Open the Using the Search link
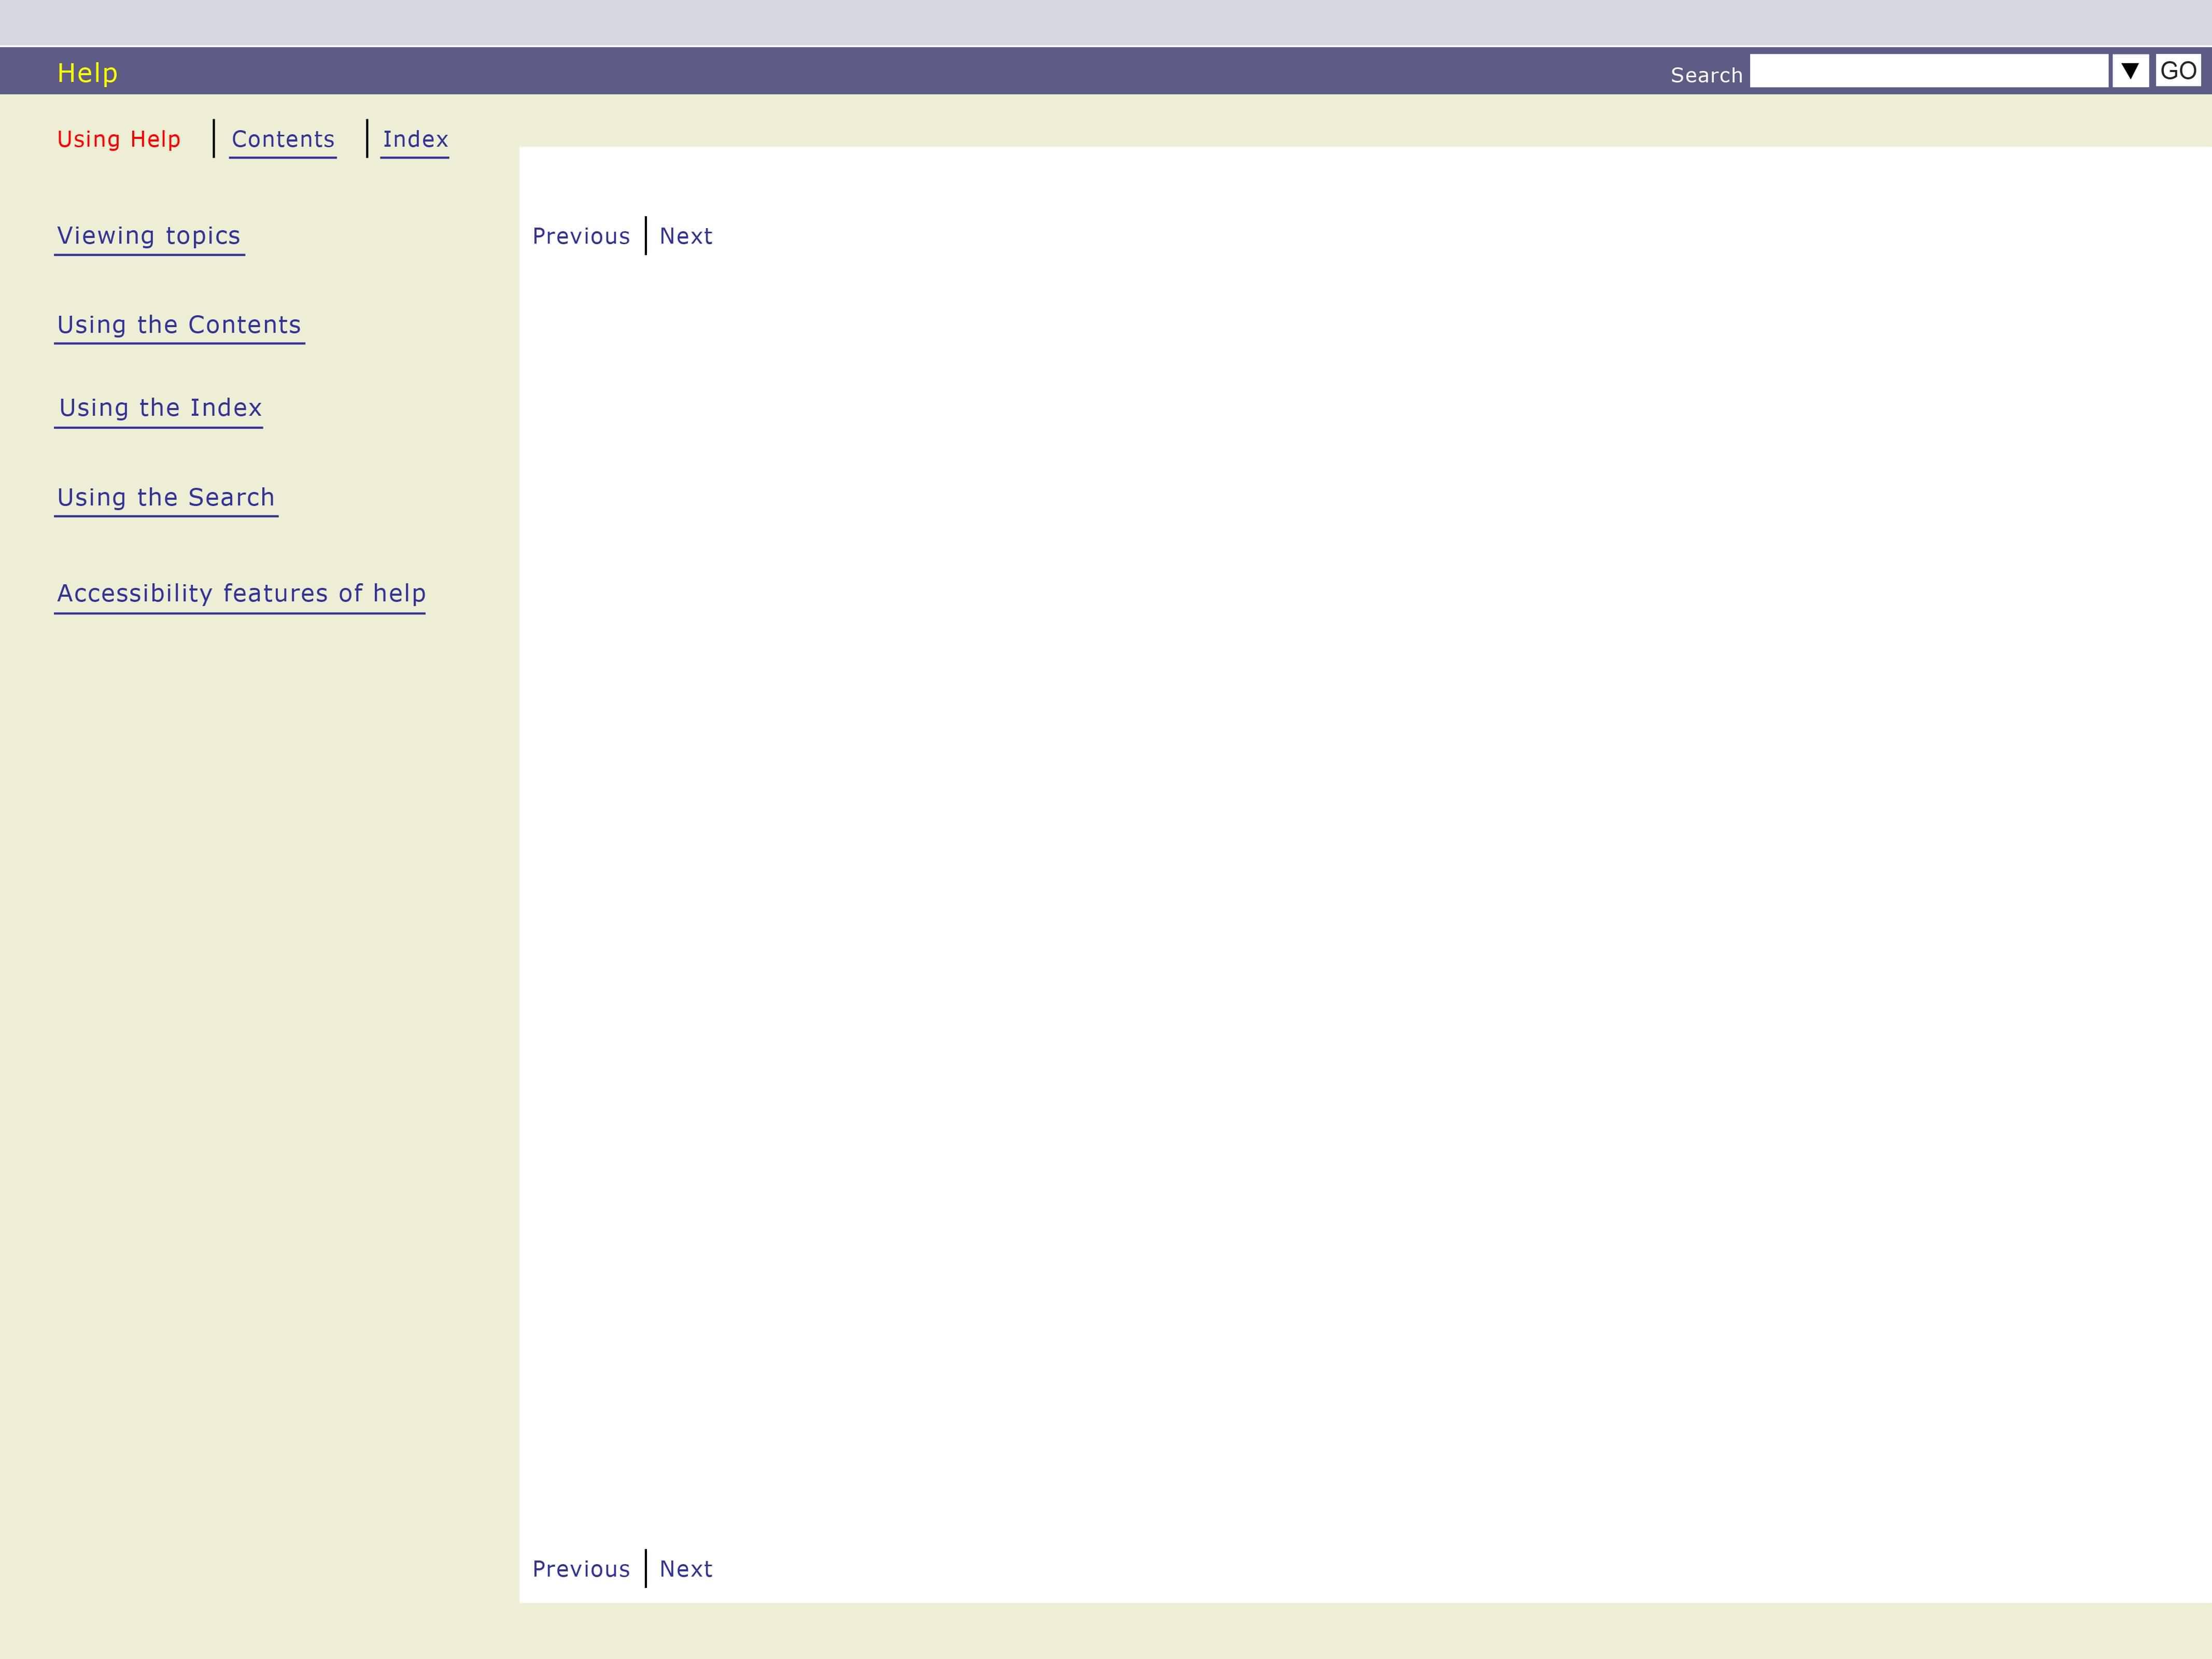Viewport: 2212px width, 1659px height. pyautogui.click(x=166, y=498)
